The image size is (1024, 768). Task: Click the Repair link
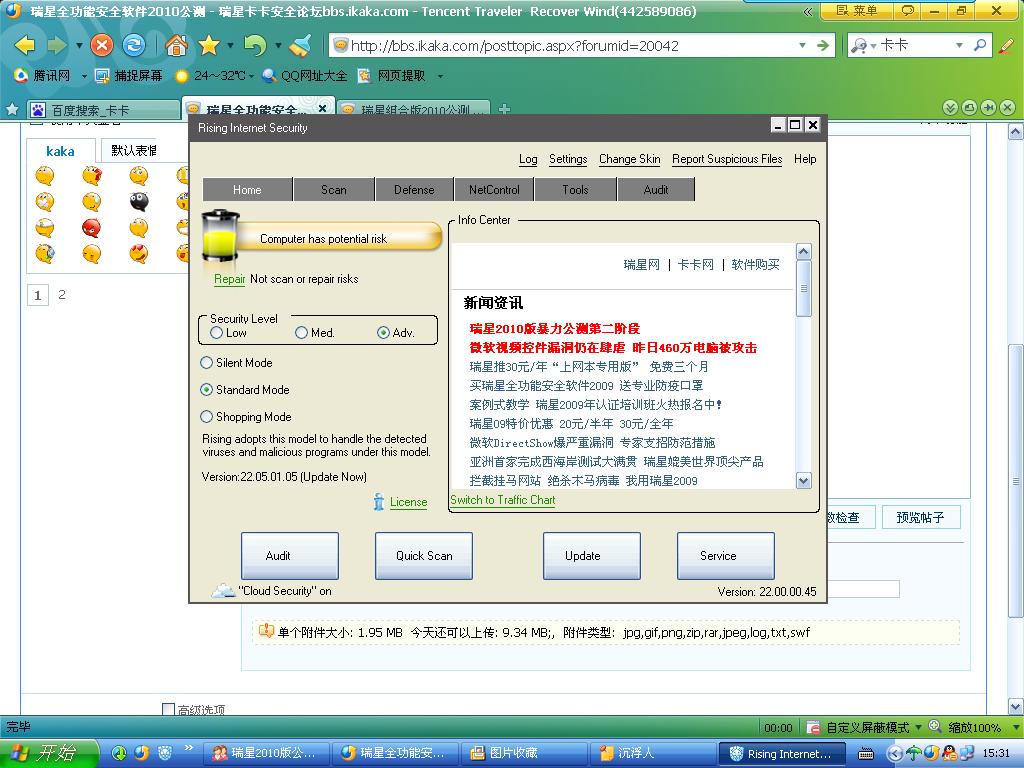(x=229, y=279)
